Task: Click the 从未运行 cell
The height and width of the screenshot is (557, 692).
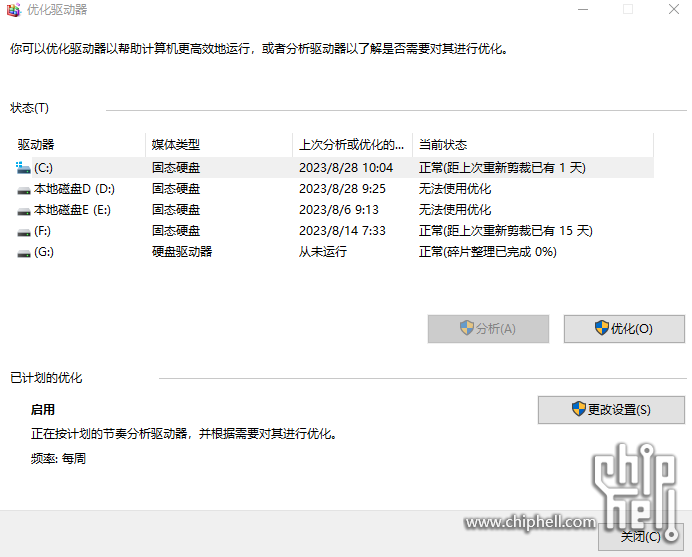Action: pyautogui.click(x=323, y=252)
